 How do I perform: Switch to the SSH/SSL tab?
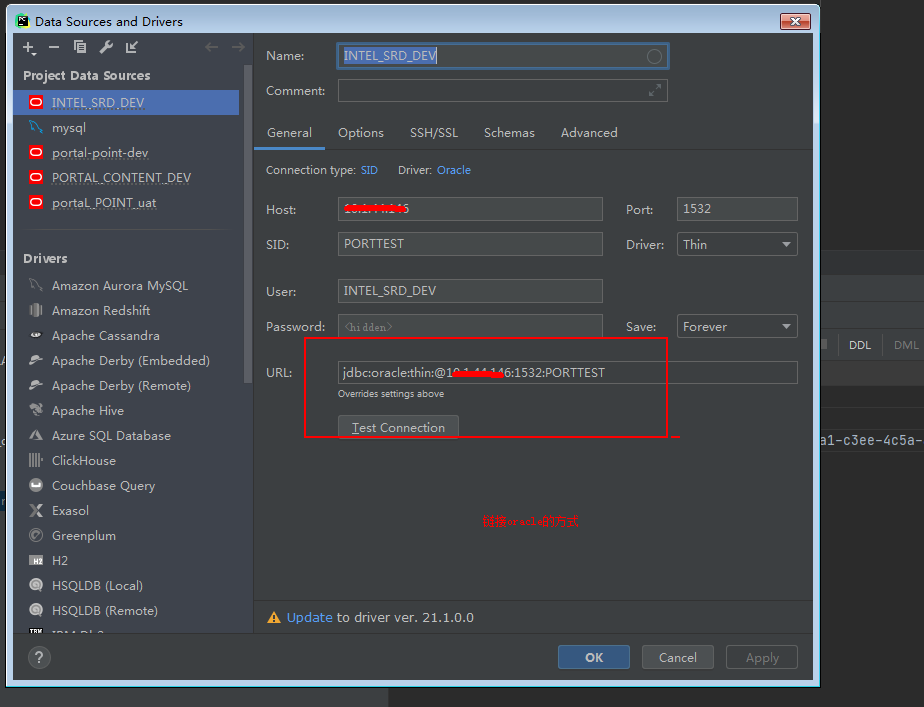coord(434,132)
